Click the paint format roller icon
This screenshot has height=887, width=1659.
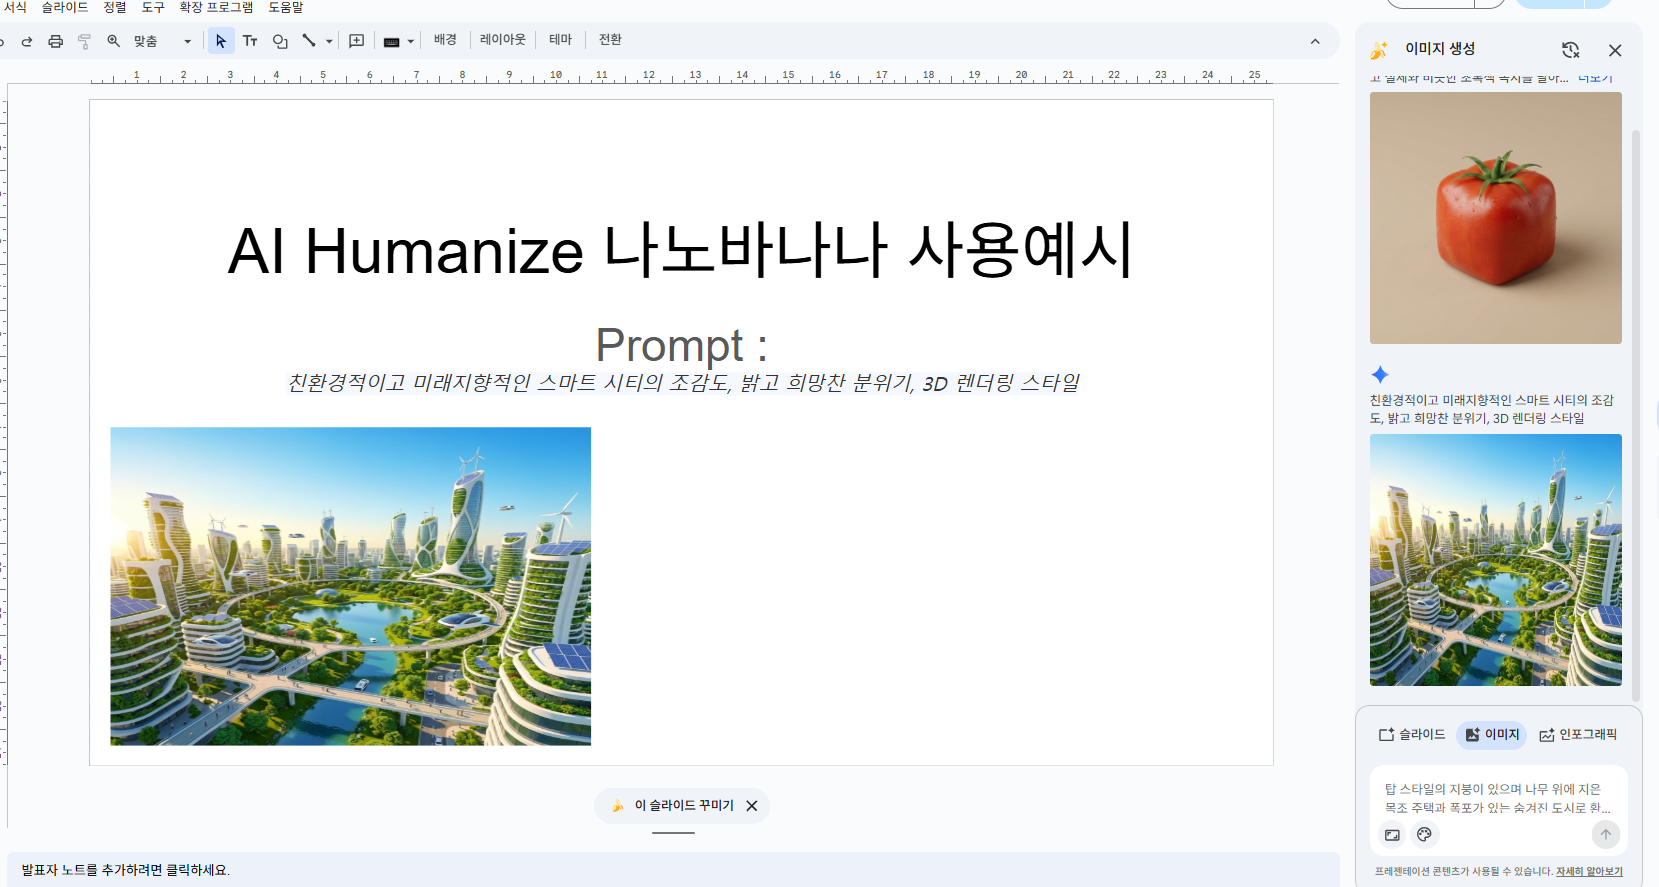[x=84, y=41]
